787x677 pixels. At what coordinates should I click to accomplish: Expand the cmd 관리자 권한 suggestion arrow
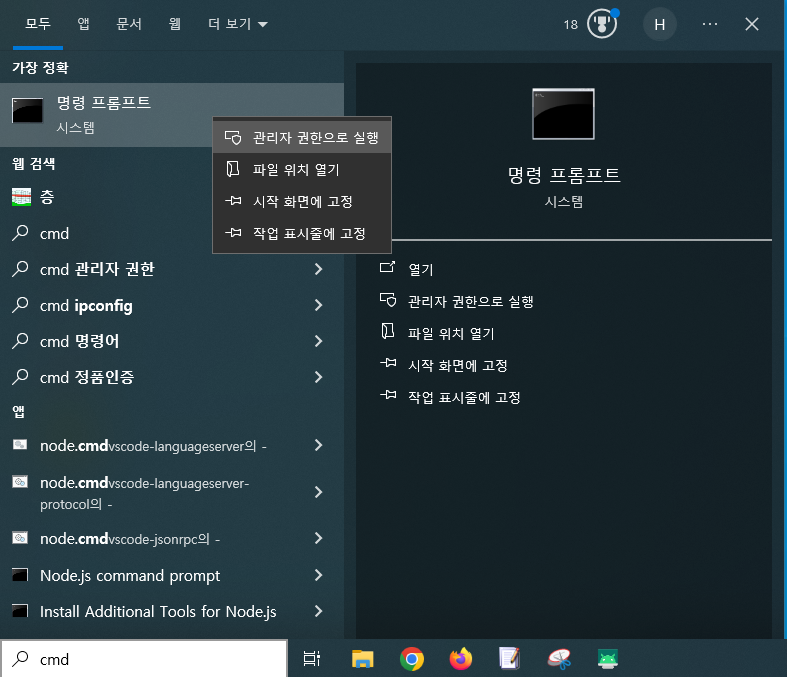coord(318,269)
